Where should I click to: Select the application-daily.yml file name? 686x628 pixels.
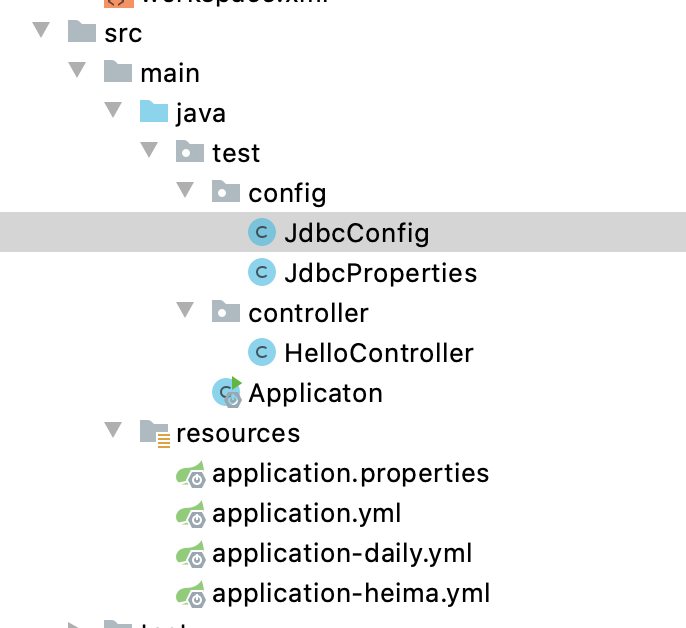pos(342,553)
